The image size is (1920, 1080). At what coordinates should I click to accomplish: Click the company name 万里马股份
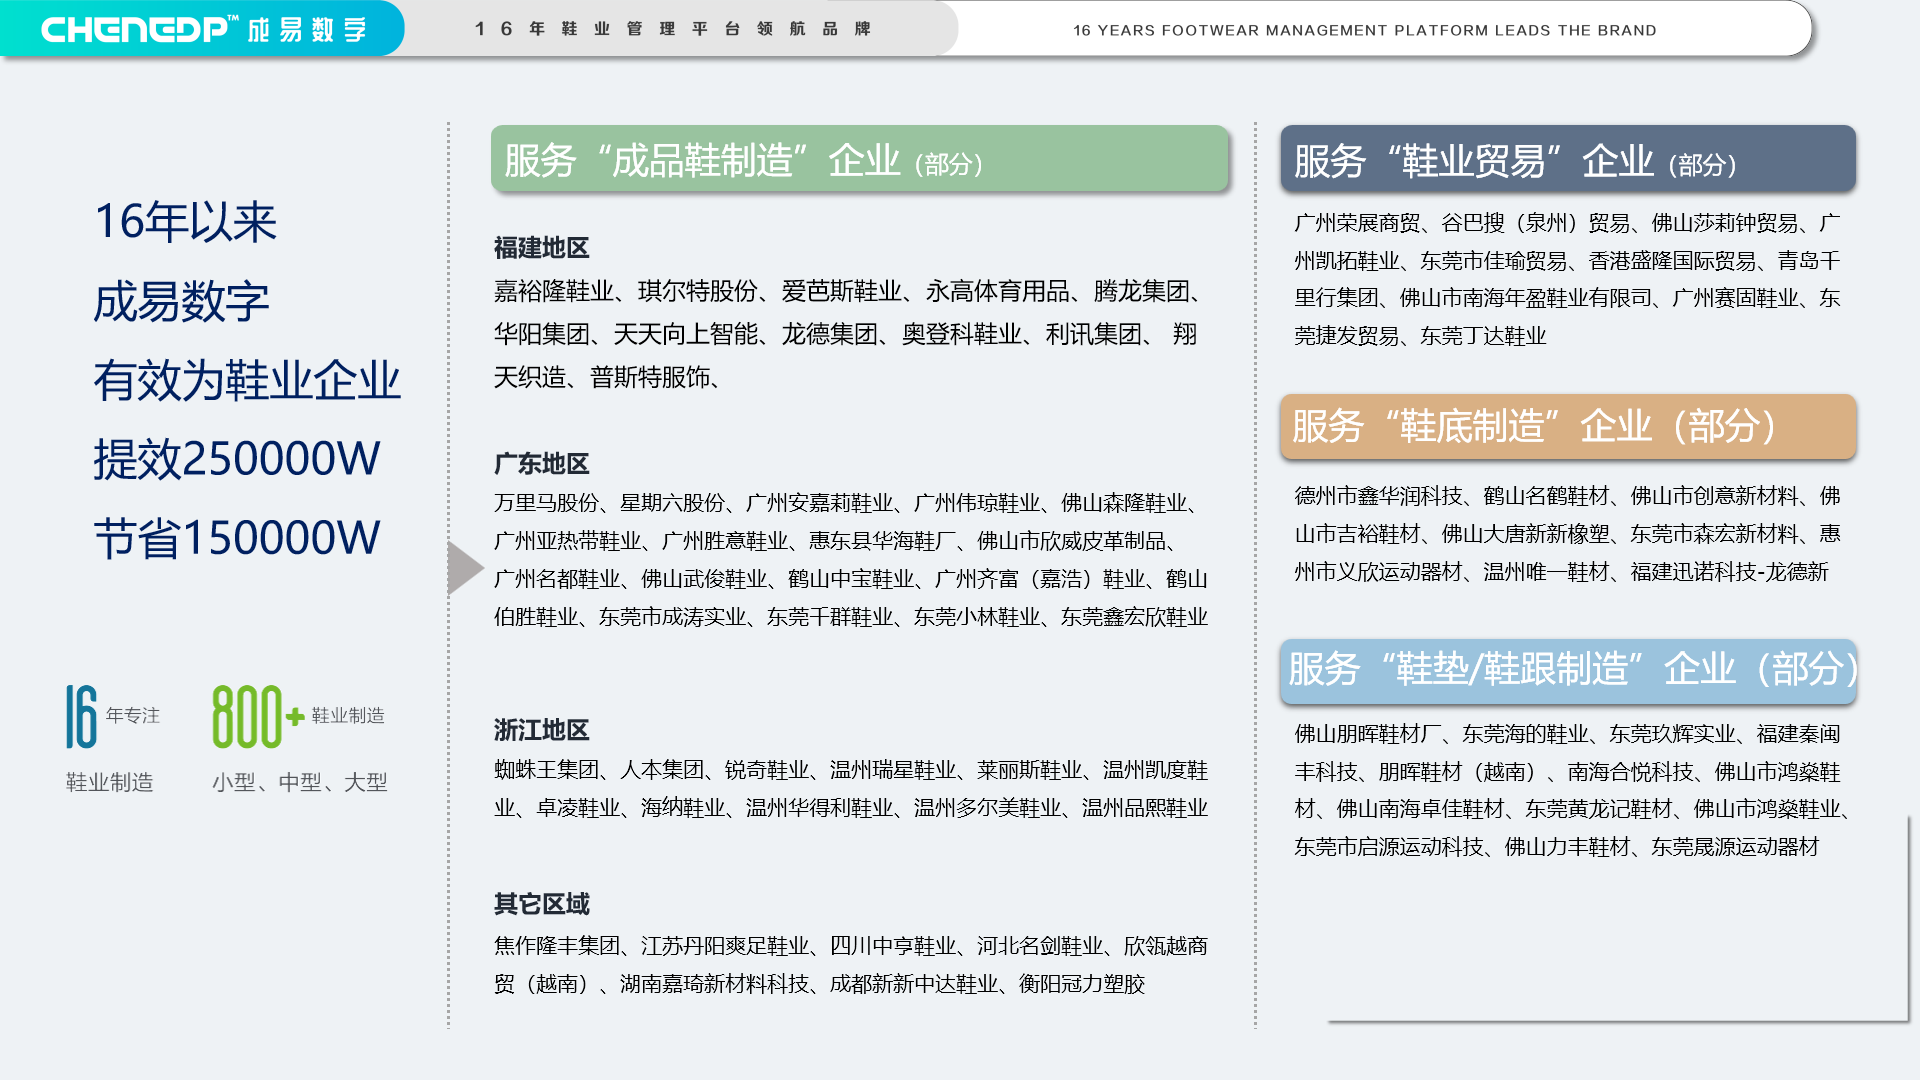[x=546, y=503]
